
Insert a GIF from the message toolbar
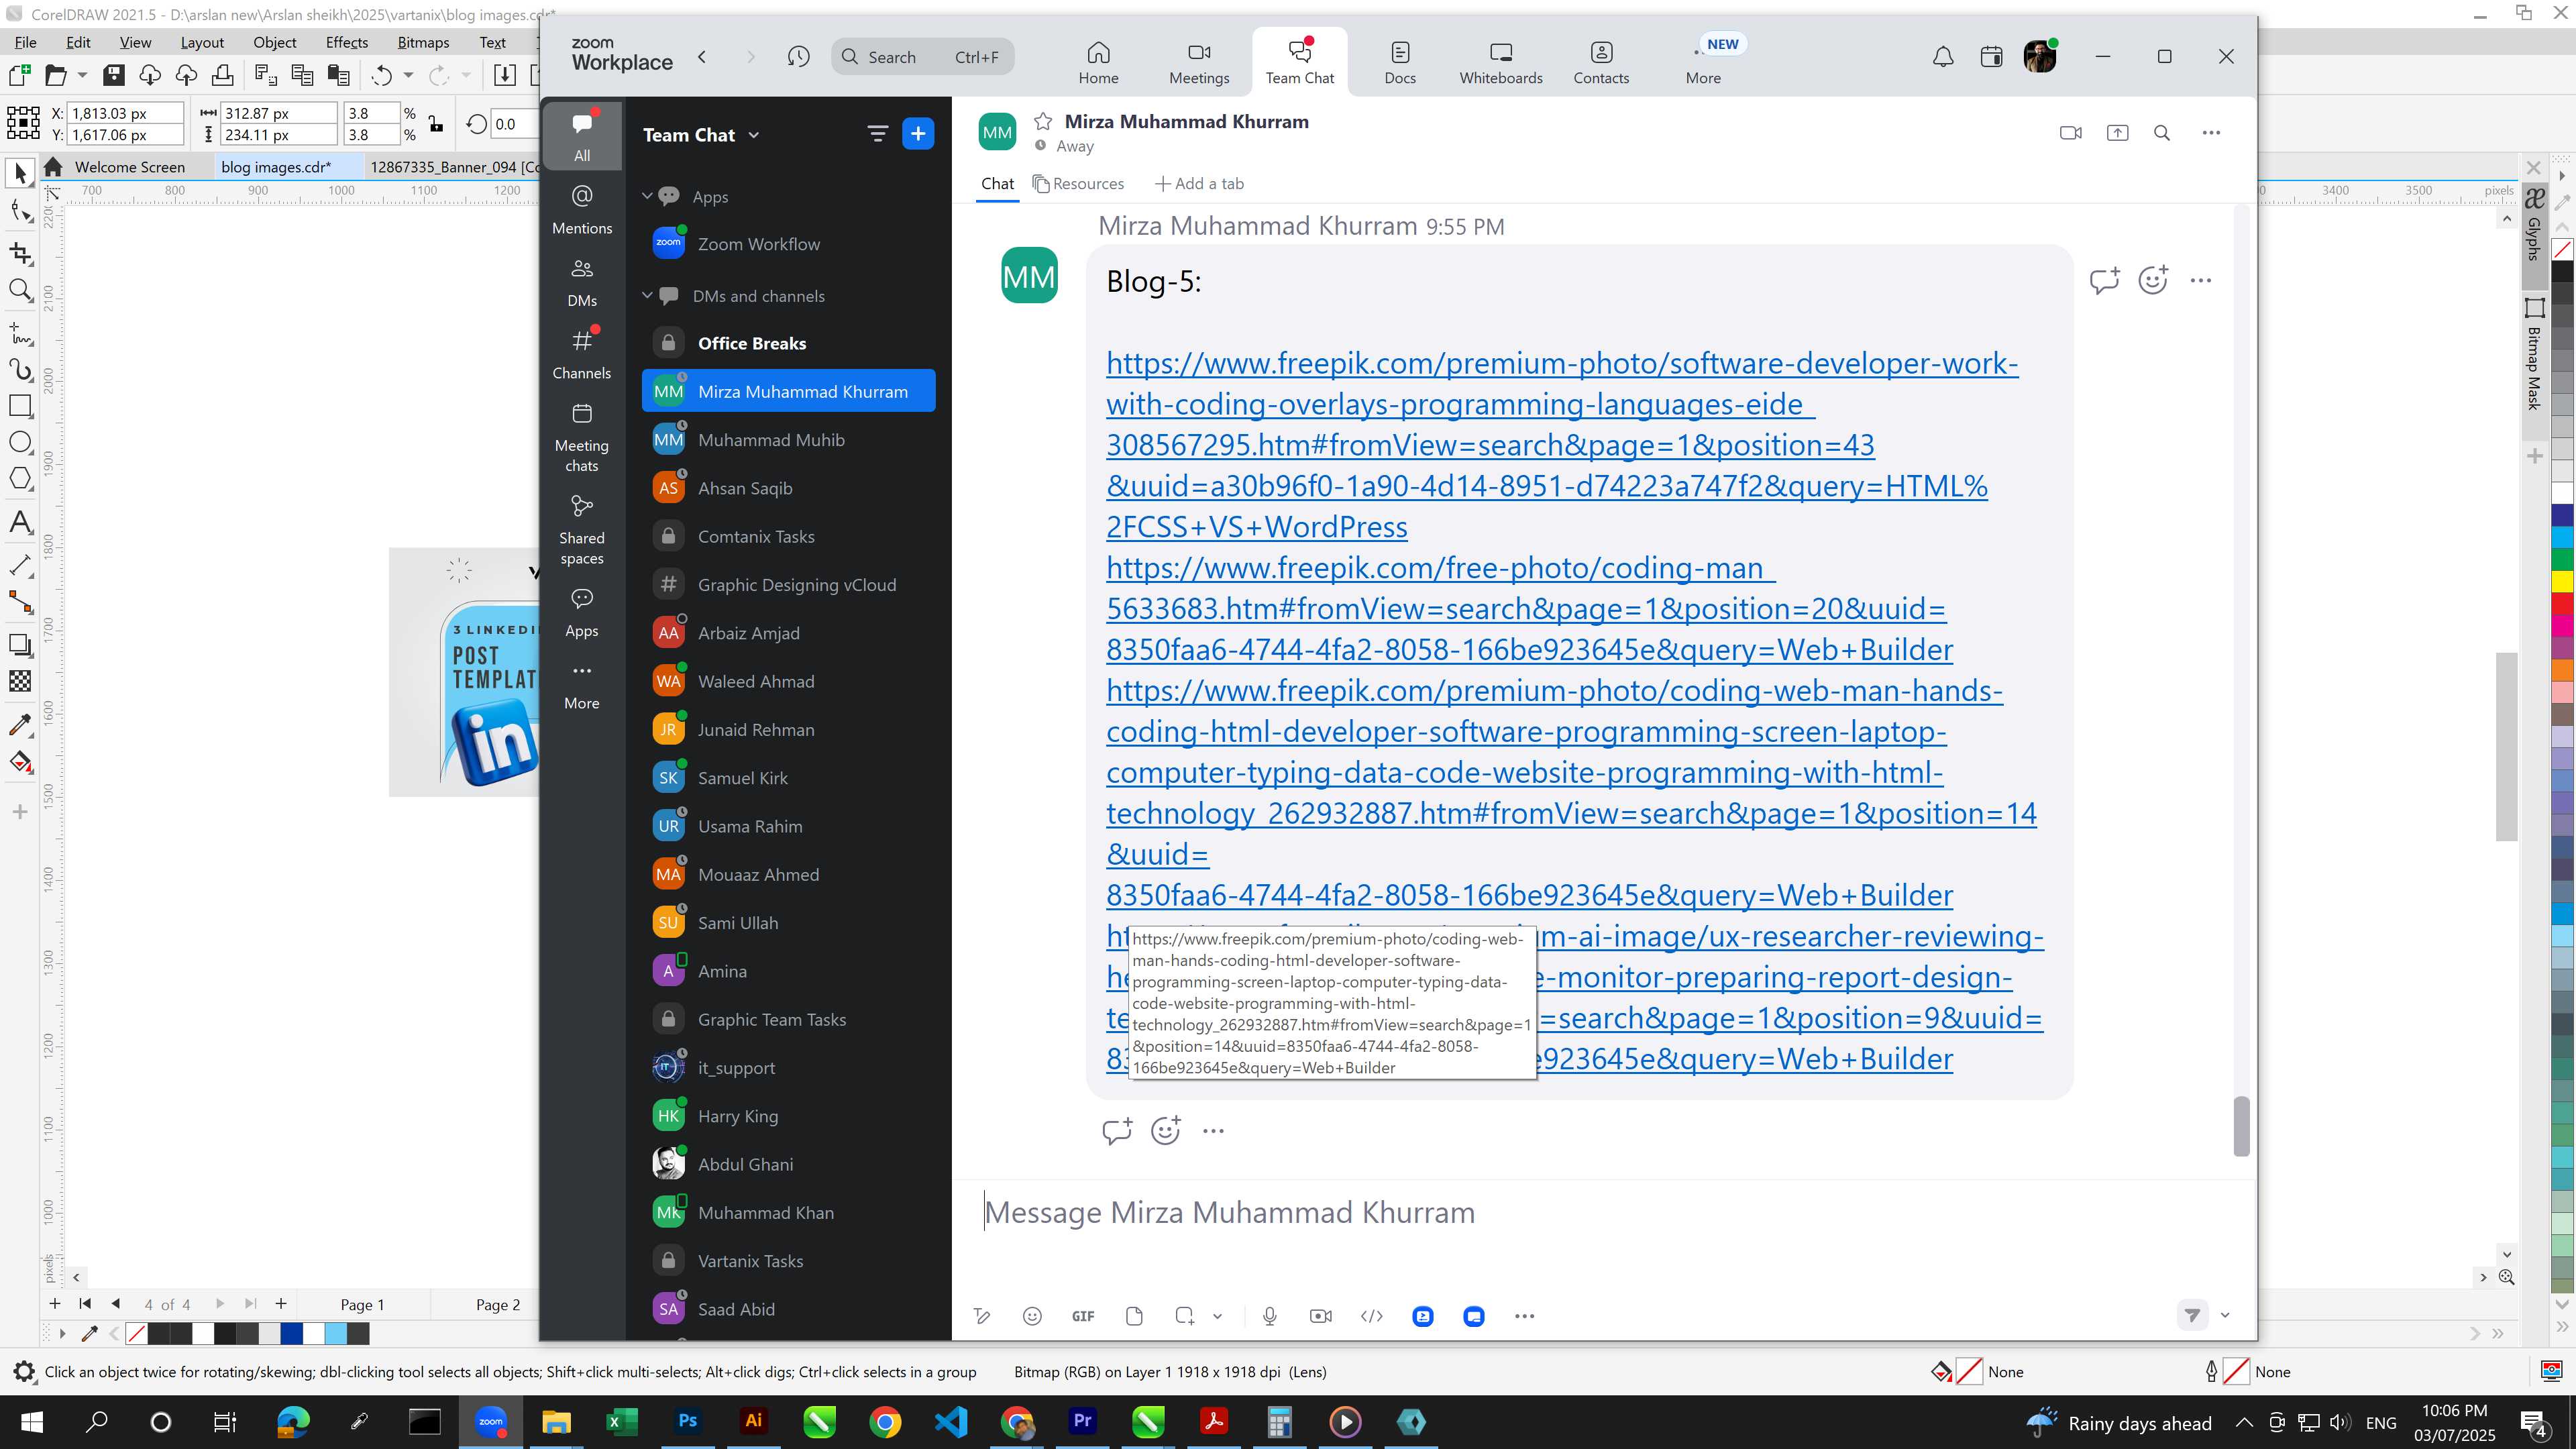pyautogui.click(x=1083, y=1316)
